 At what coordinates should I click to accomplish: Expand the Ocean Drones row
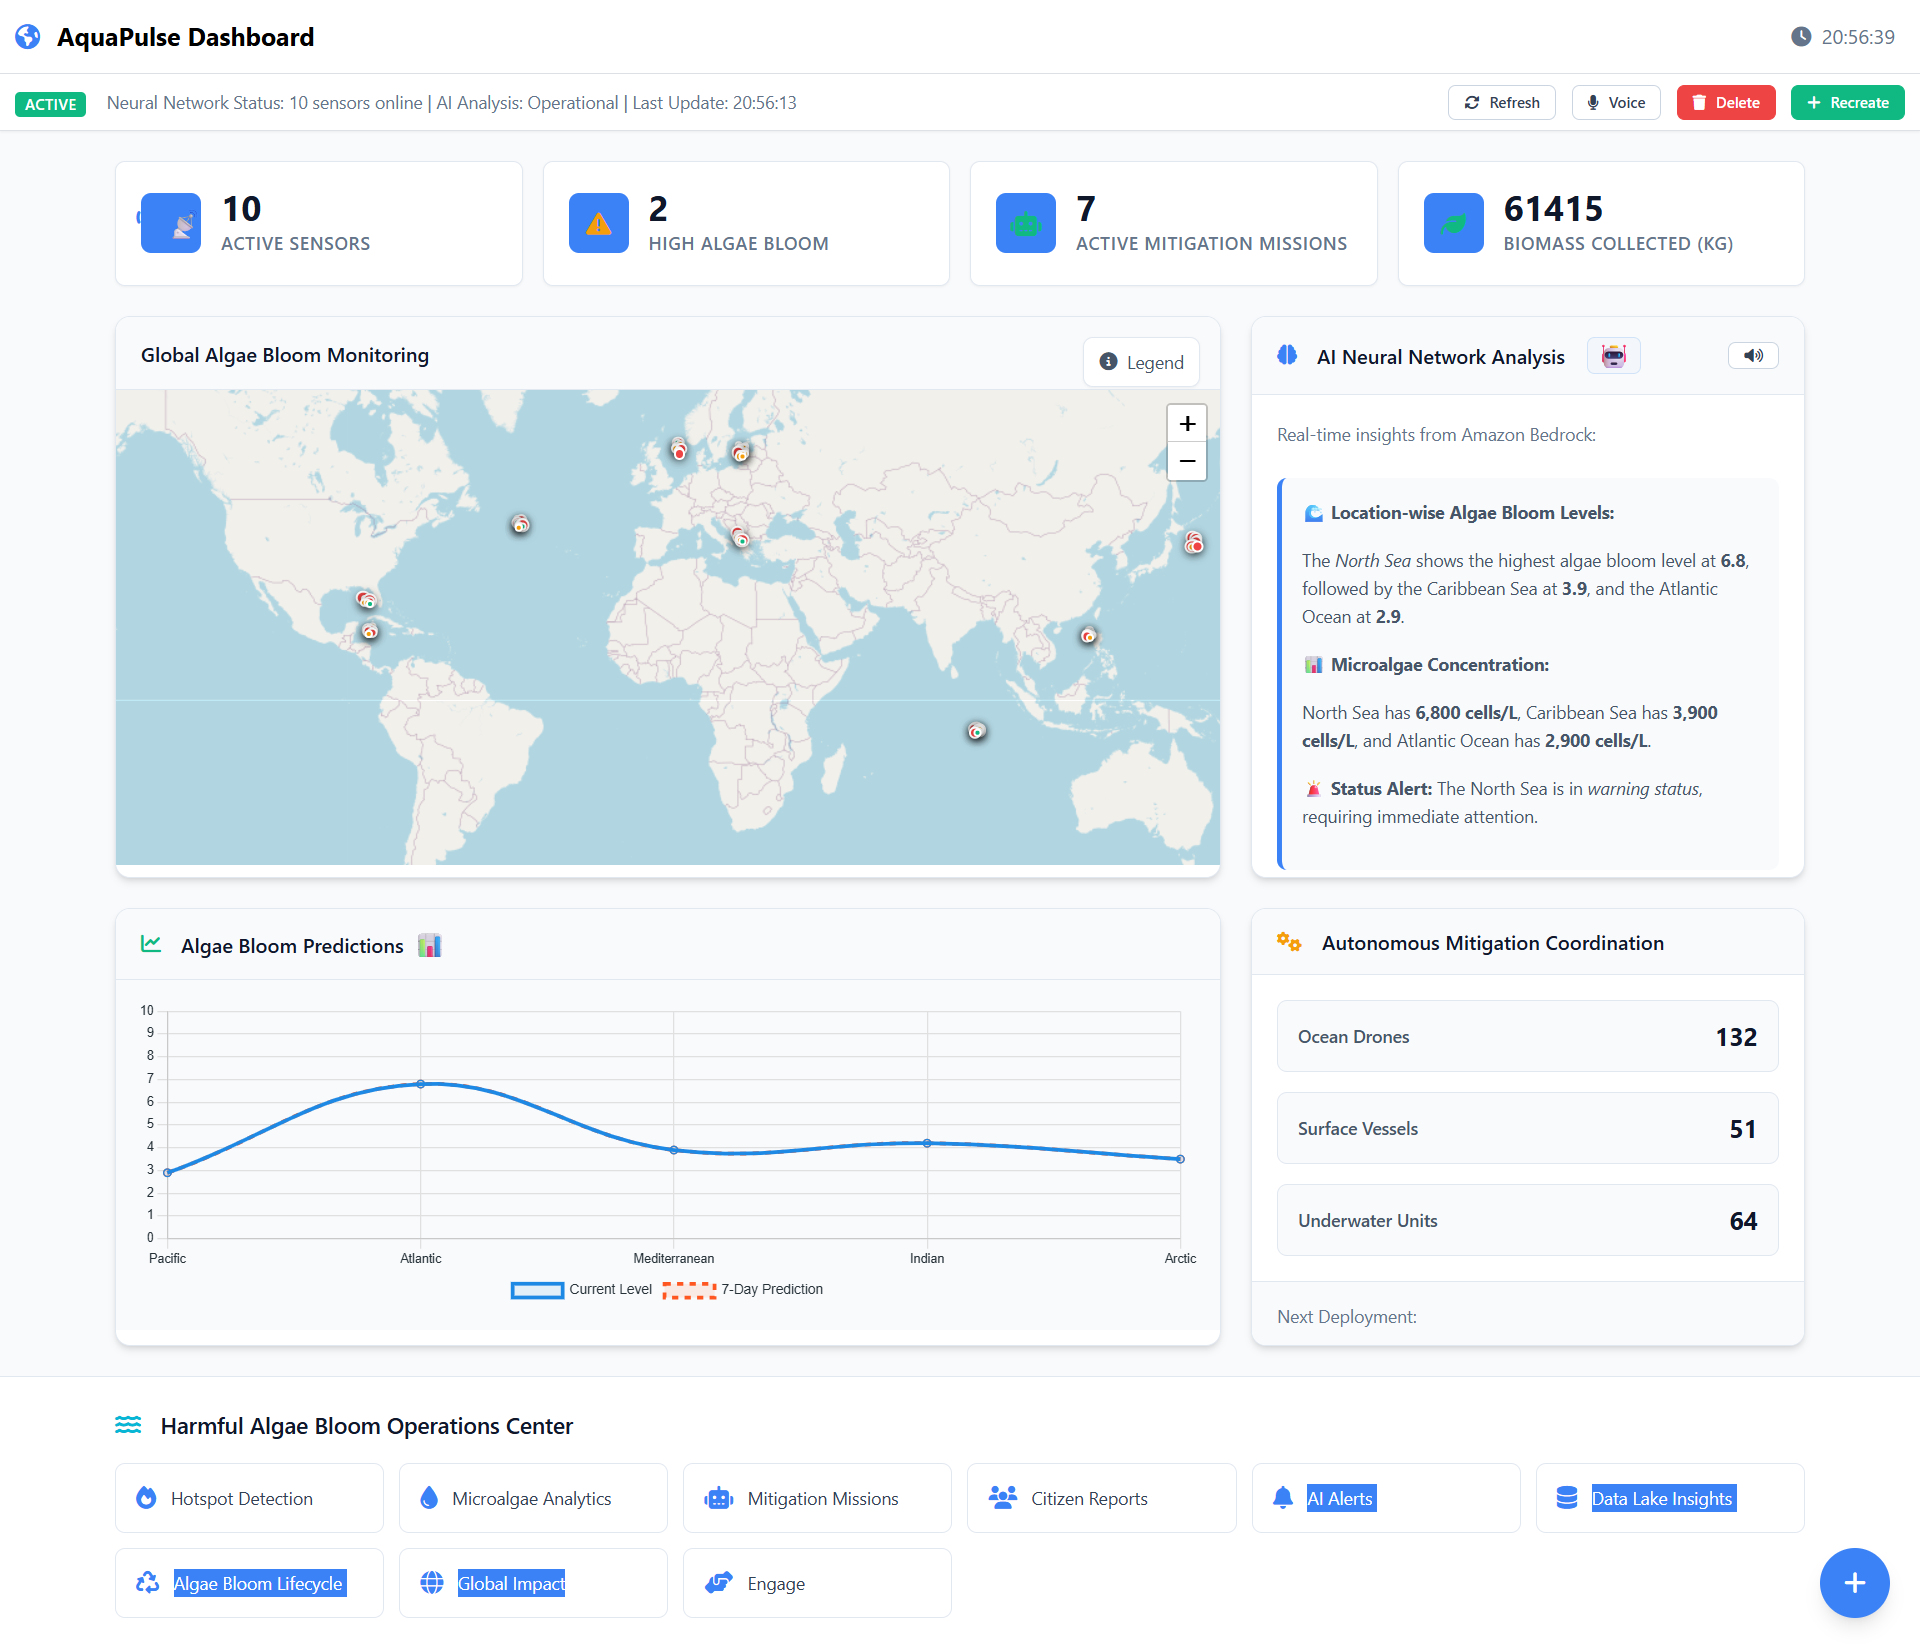(1526, 1037)
